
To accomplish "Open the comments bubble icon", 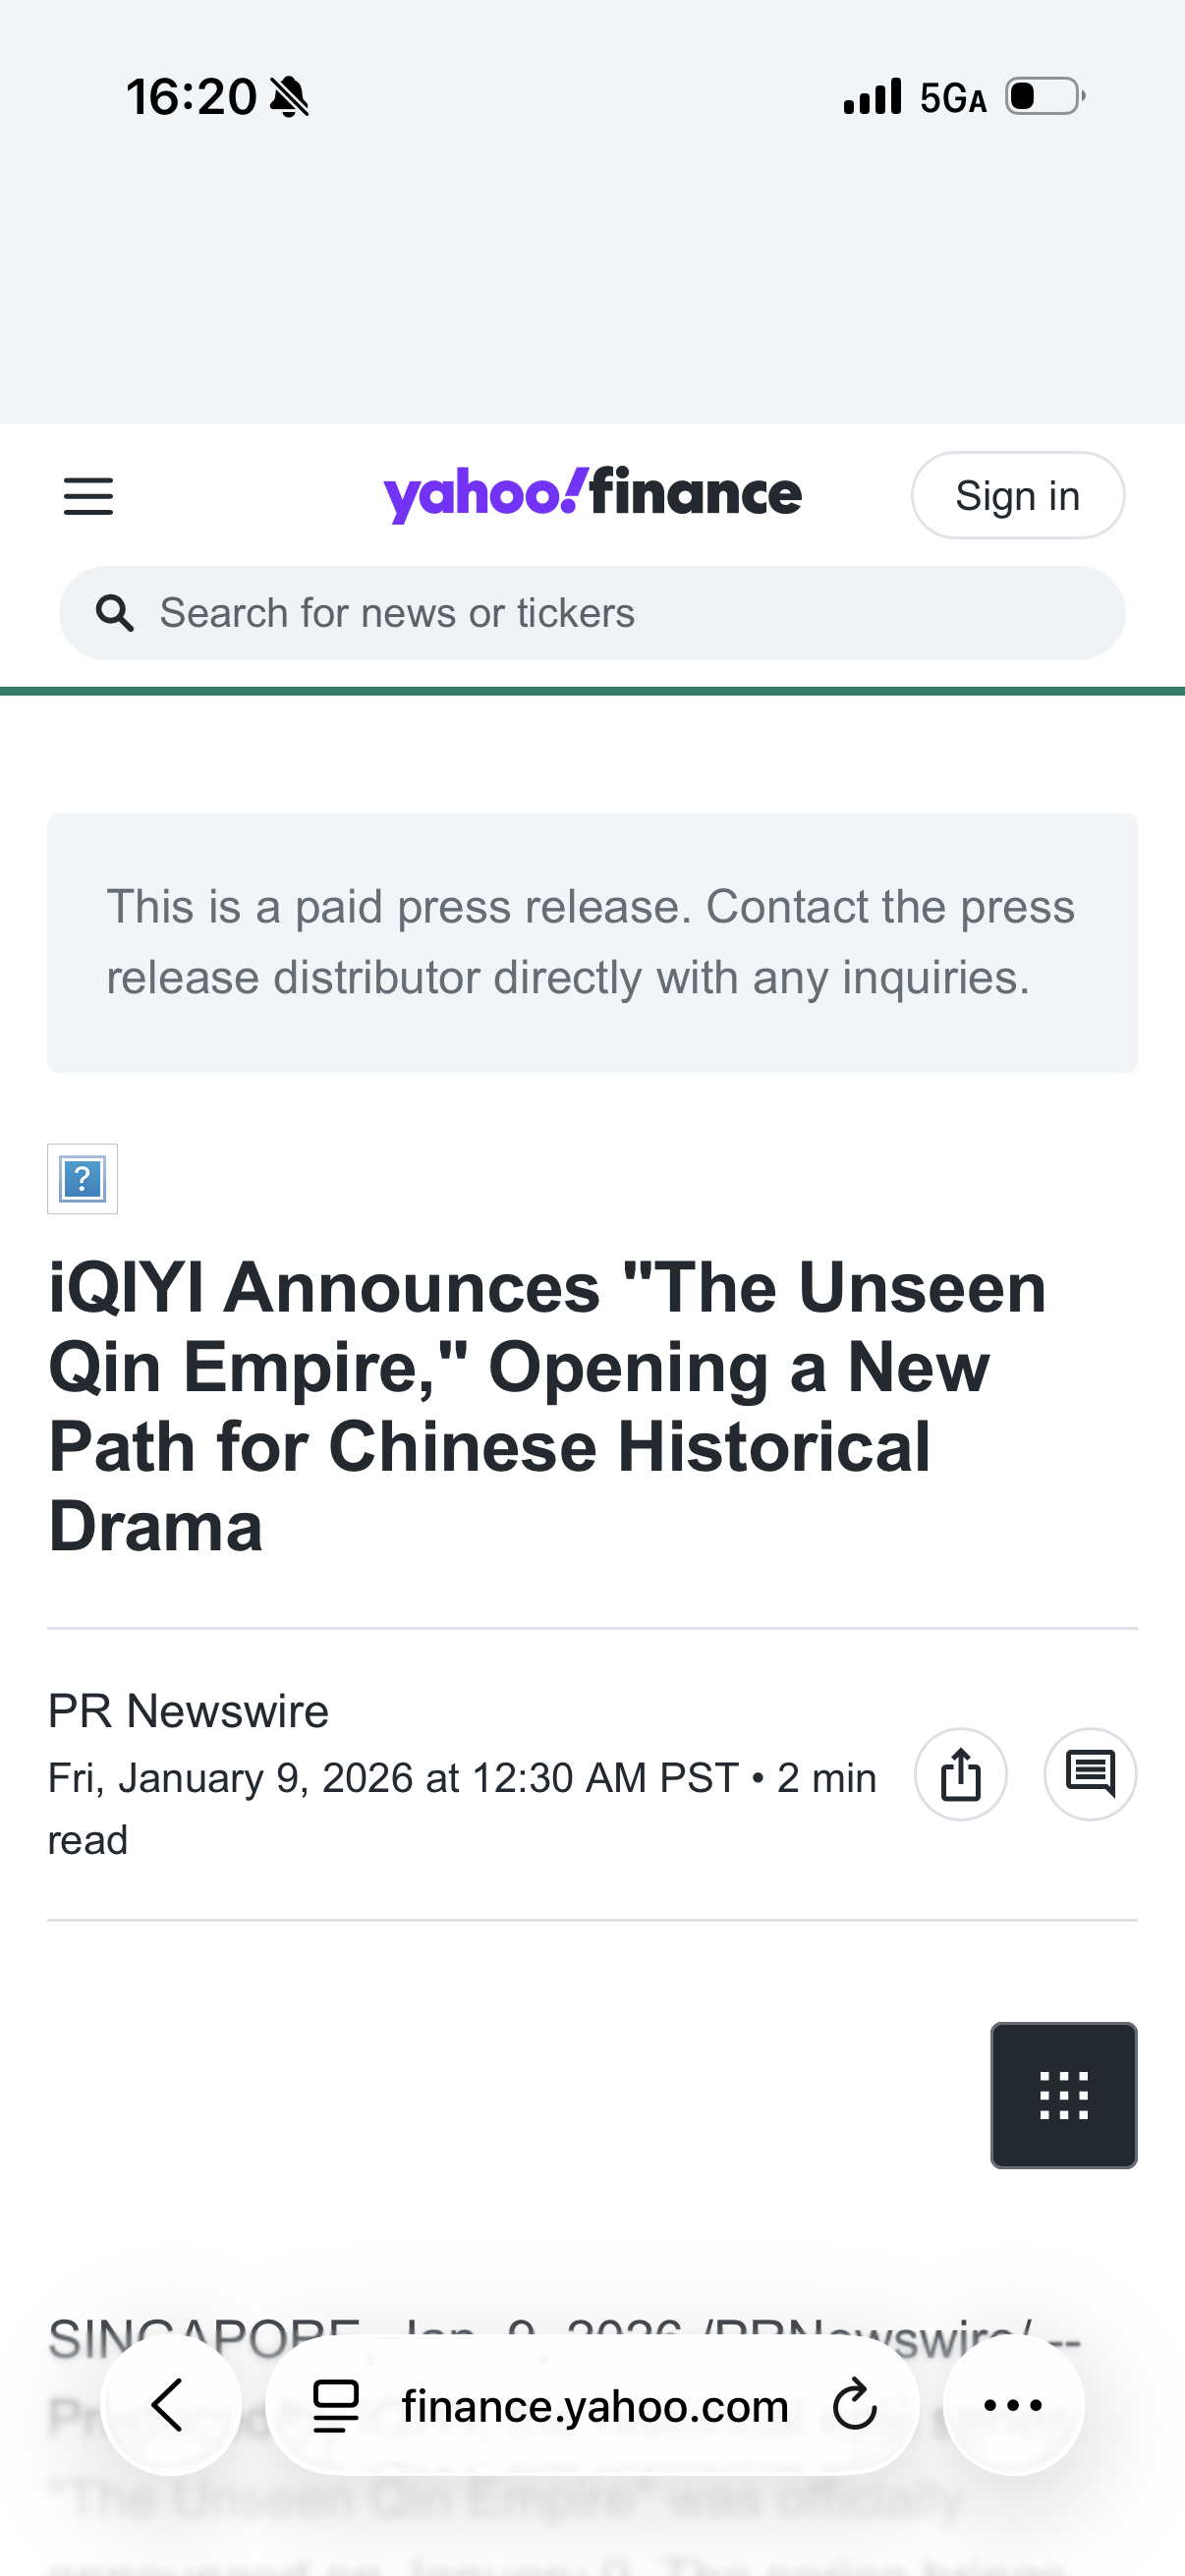I will pyautogui.click(x=1090, y=1775).
